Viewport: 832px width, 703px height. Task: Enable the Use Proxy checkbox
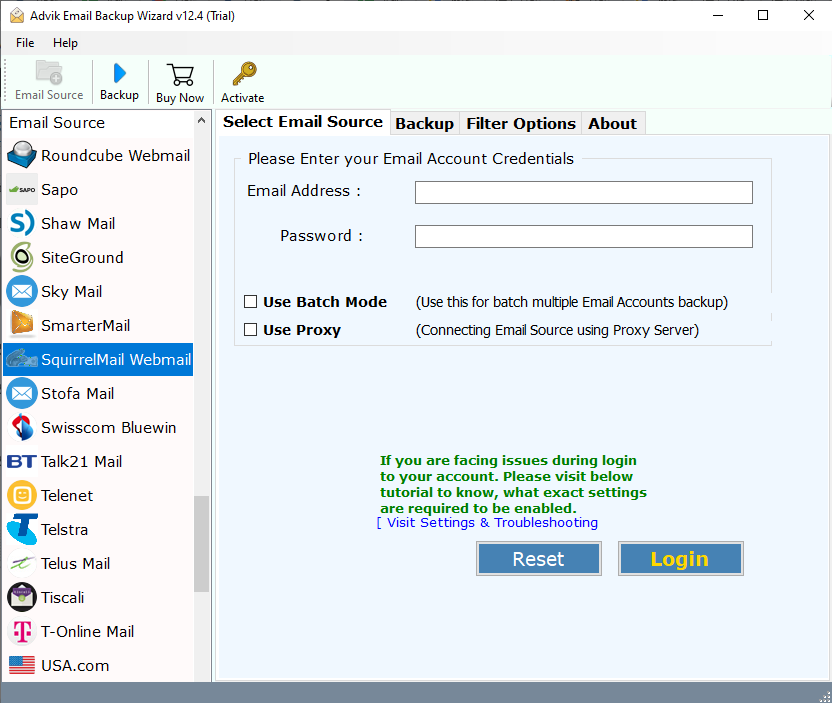tap(250, 330)
